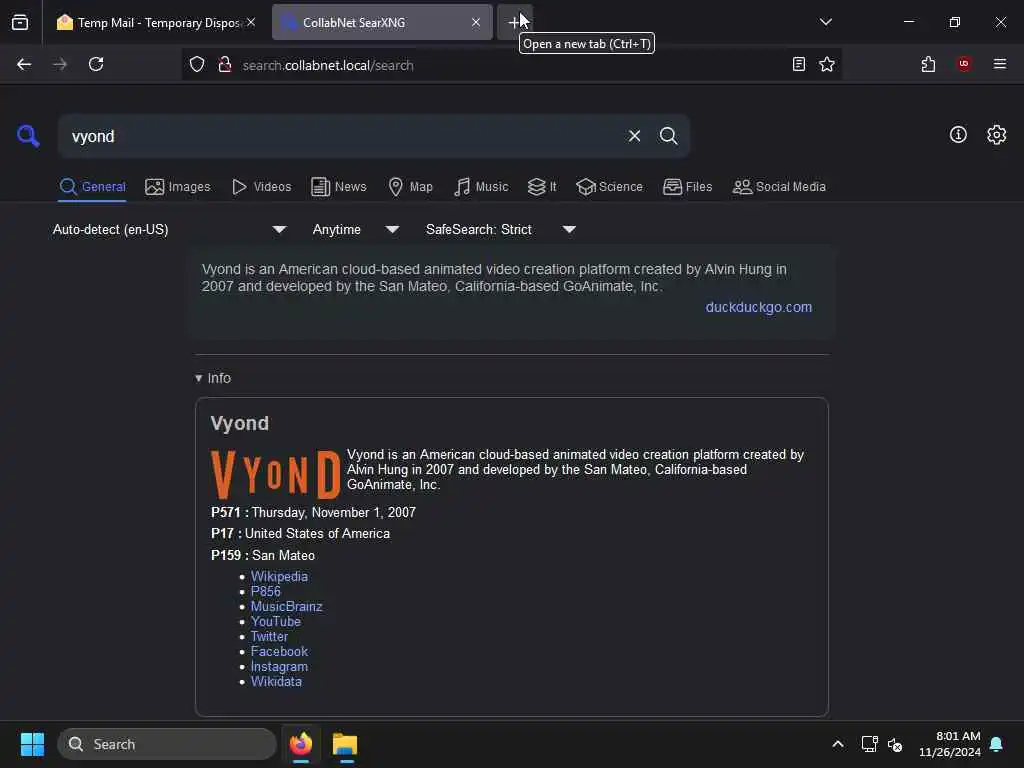Open the MusicBrainz link
This screenshot has height=768, width=1024.
click(287, 606)
